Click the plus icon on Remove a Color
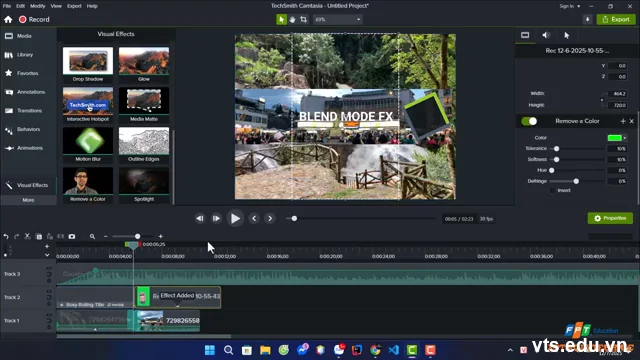Screen dimensions: 640x360 point(623,121)
